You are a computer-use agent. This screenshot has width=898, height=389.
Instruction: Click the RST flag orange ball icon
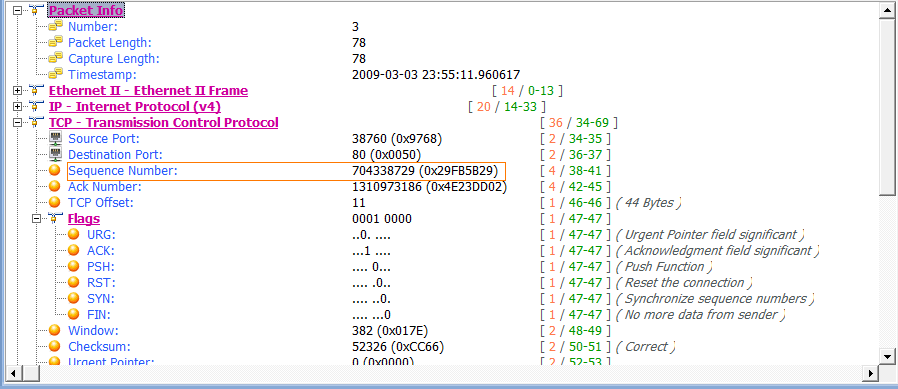point(74,282)
